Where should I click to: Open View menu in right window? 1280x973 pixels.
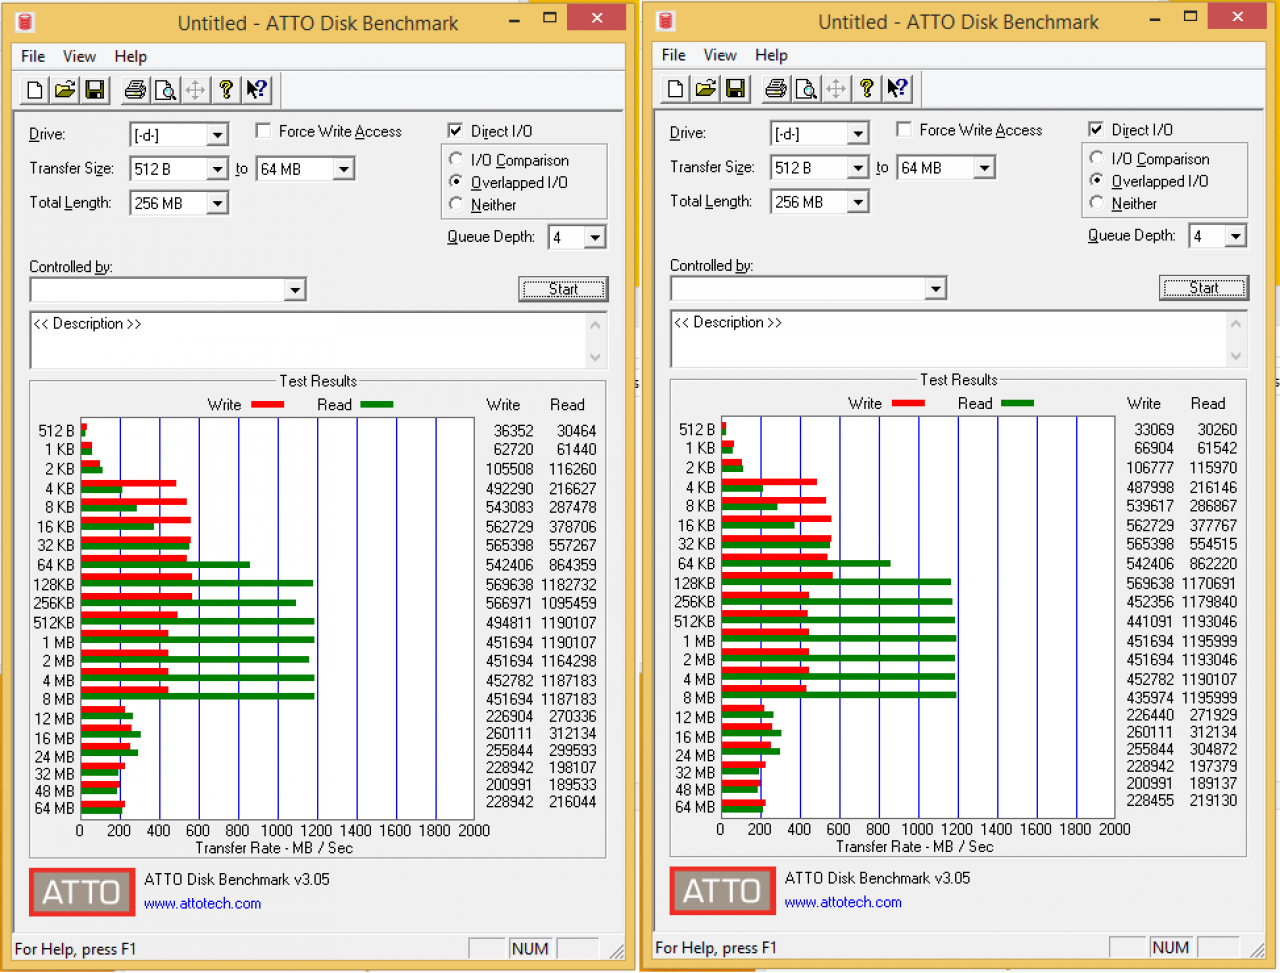[x=720, y=55]
